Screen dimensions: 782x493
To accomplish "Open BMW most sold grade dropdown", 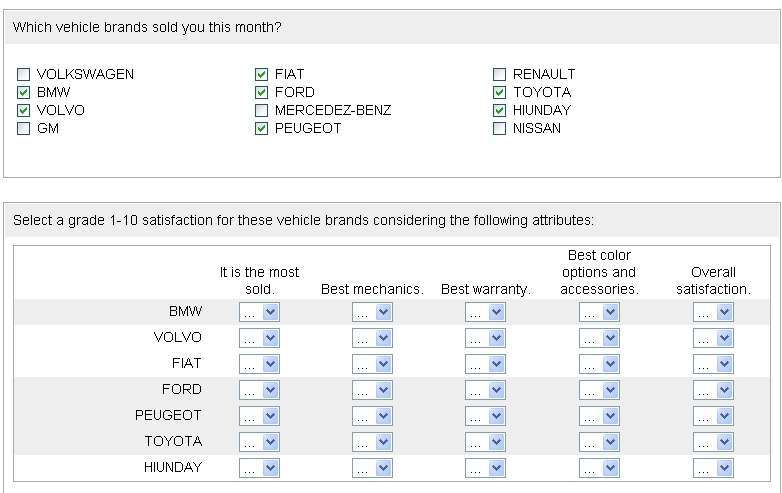I will 259,312.
